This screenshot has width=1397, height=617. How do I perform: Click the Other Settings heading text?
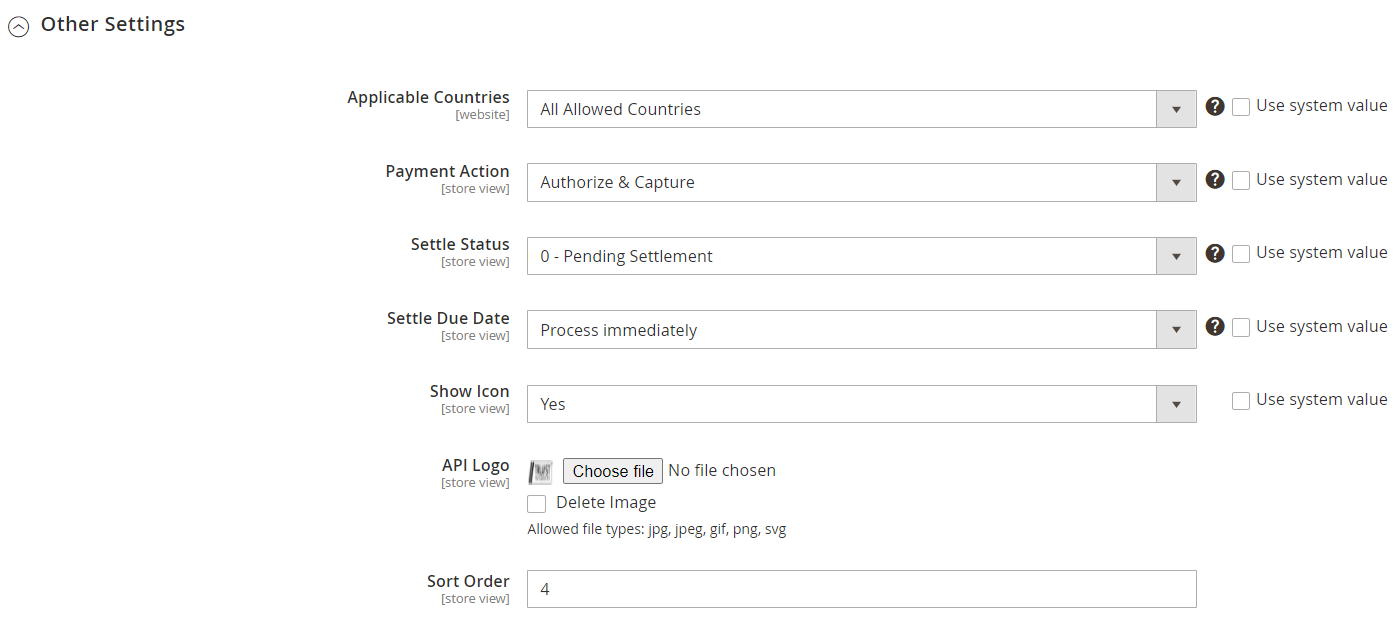pyautogui.click(x=112, y=25)
